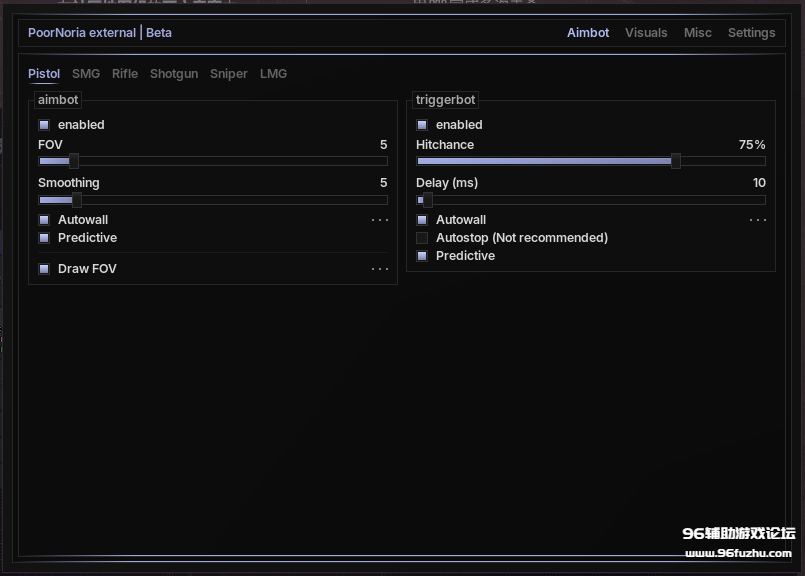Choose the Sniper weapon tab
Viewport: 805px width, 576px height.
pos(229,74)
